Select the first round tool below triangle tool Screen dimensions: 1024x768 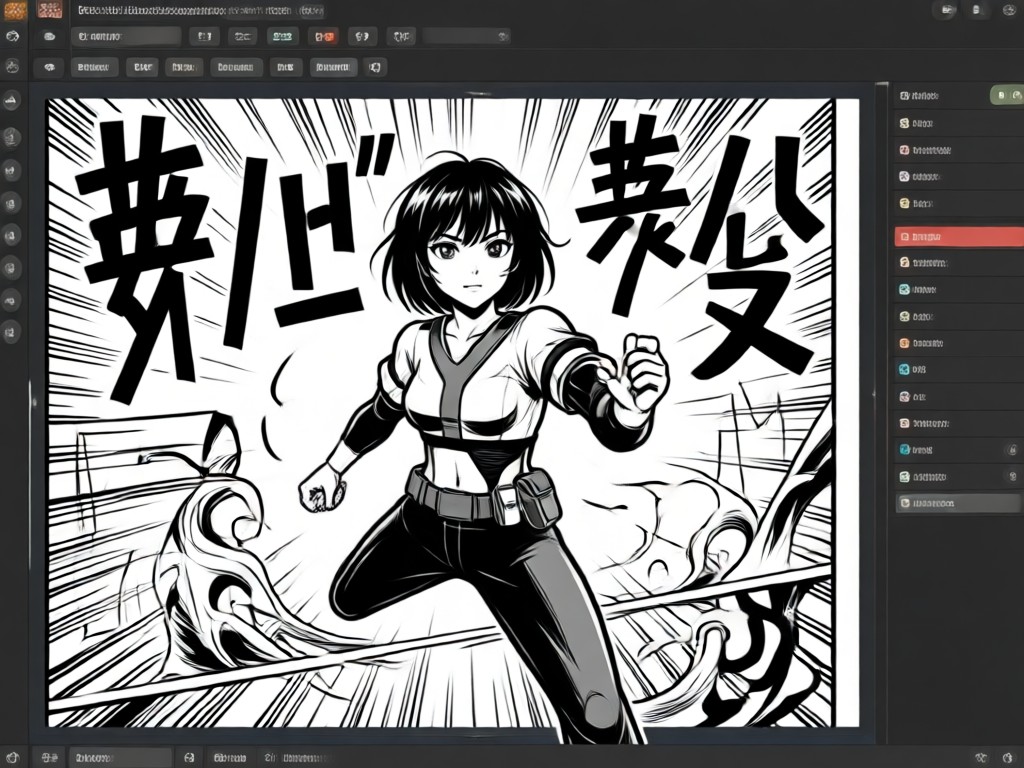(x=12, y=137)
